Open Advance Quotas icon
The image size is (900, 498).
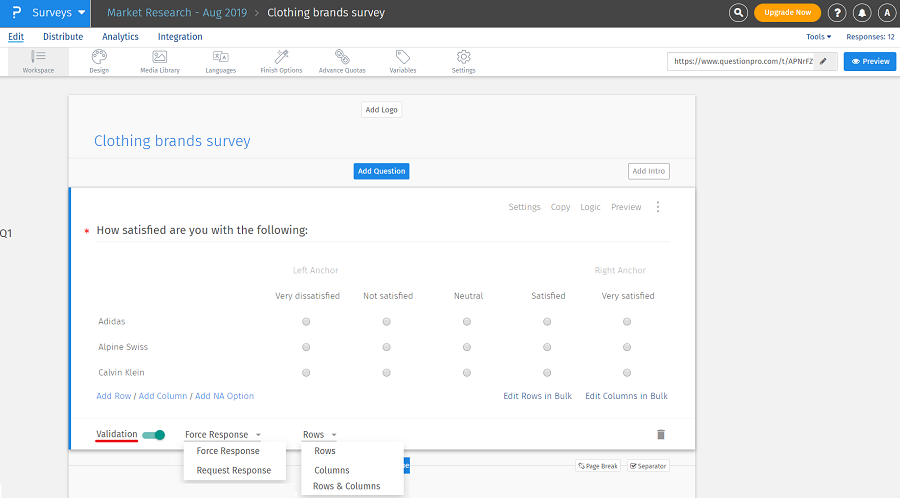pyautogui.click(x=342, y=58)
